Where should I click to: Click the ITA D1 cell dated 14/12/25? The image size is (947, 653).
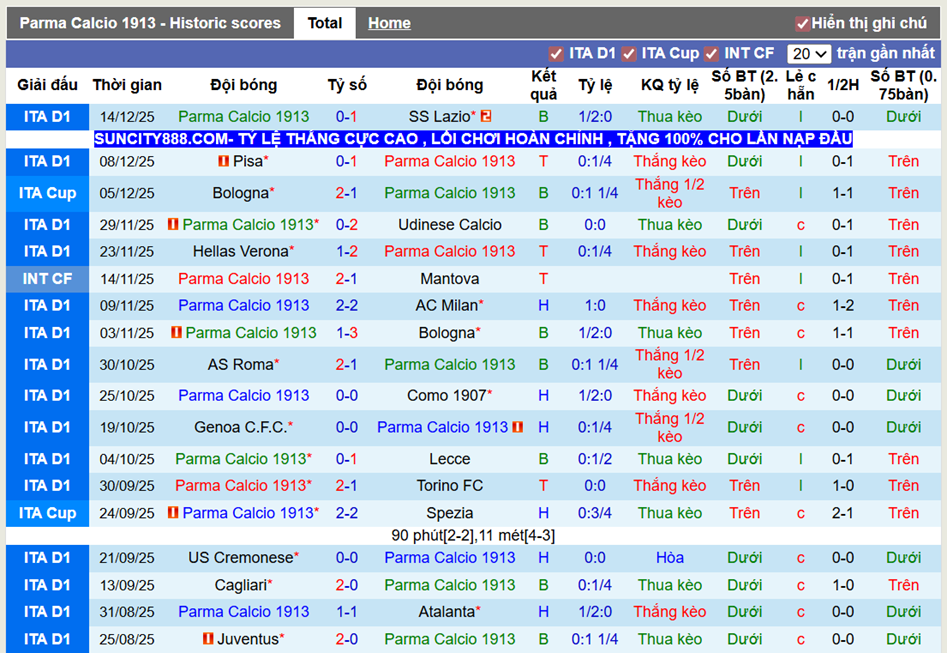[x=47, y=117]
